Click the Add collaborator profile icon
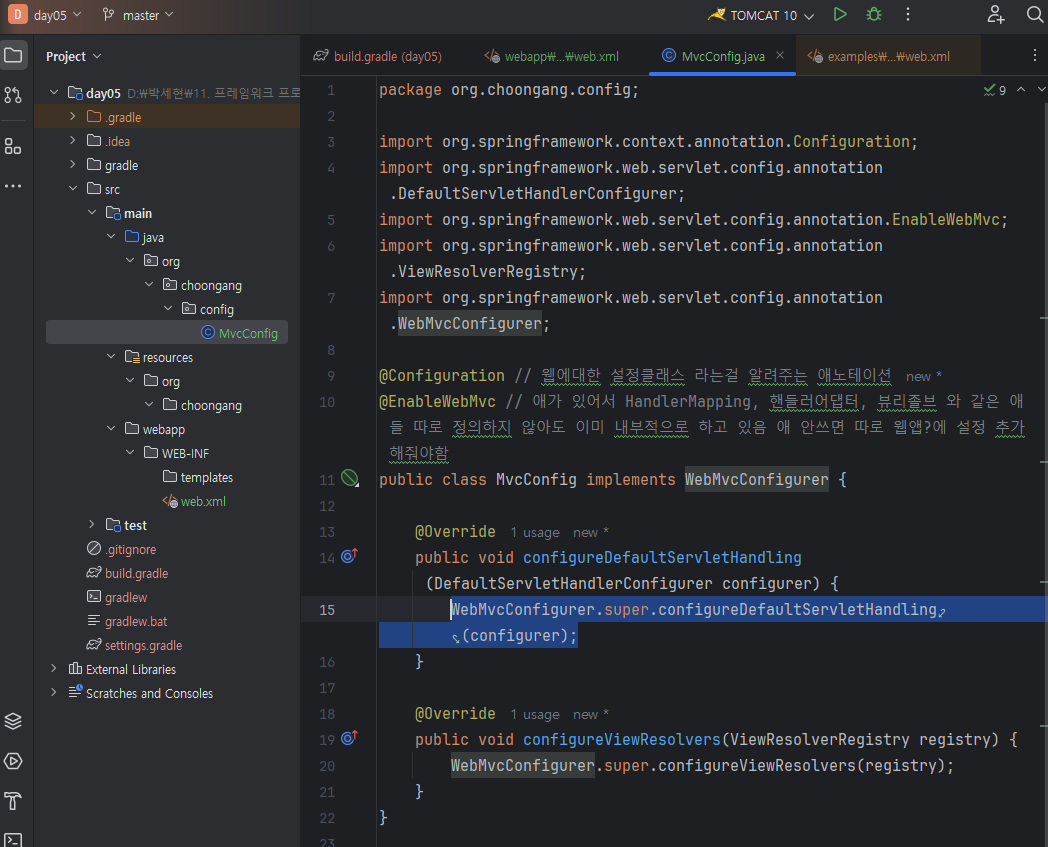 pos(995,15)
